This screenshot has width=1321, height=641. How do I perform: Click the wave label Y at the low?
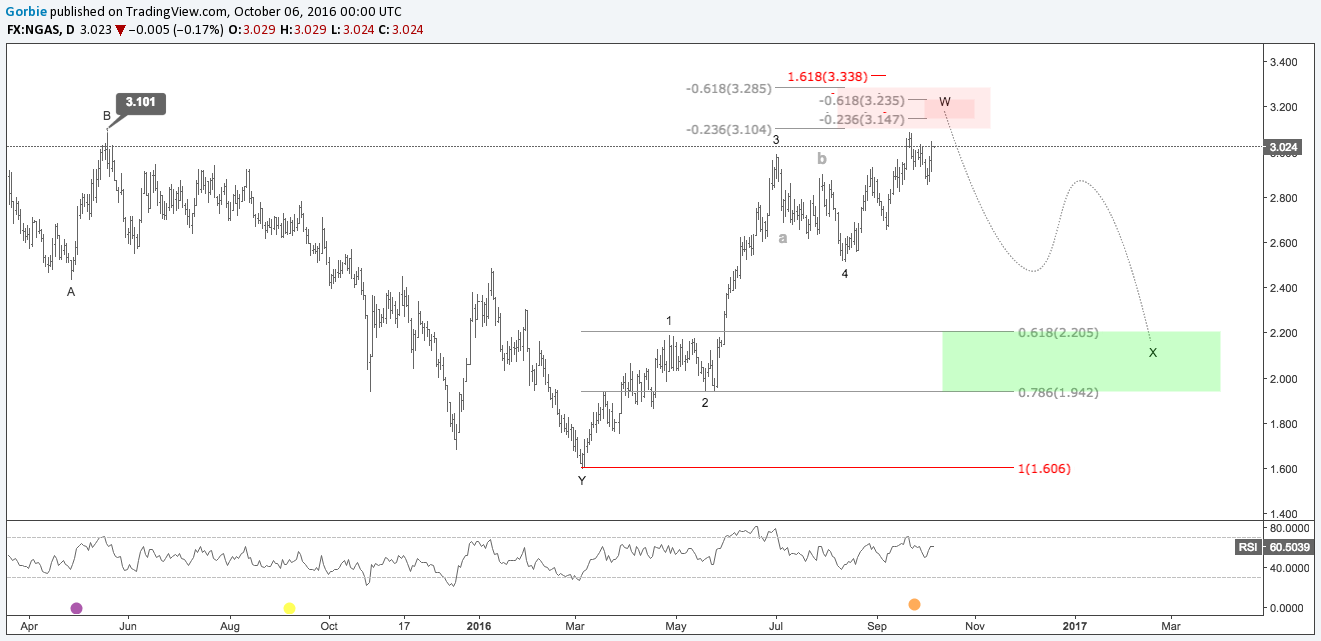582,481
